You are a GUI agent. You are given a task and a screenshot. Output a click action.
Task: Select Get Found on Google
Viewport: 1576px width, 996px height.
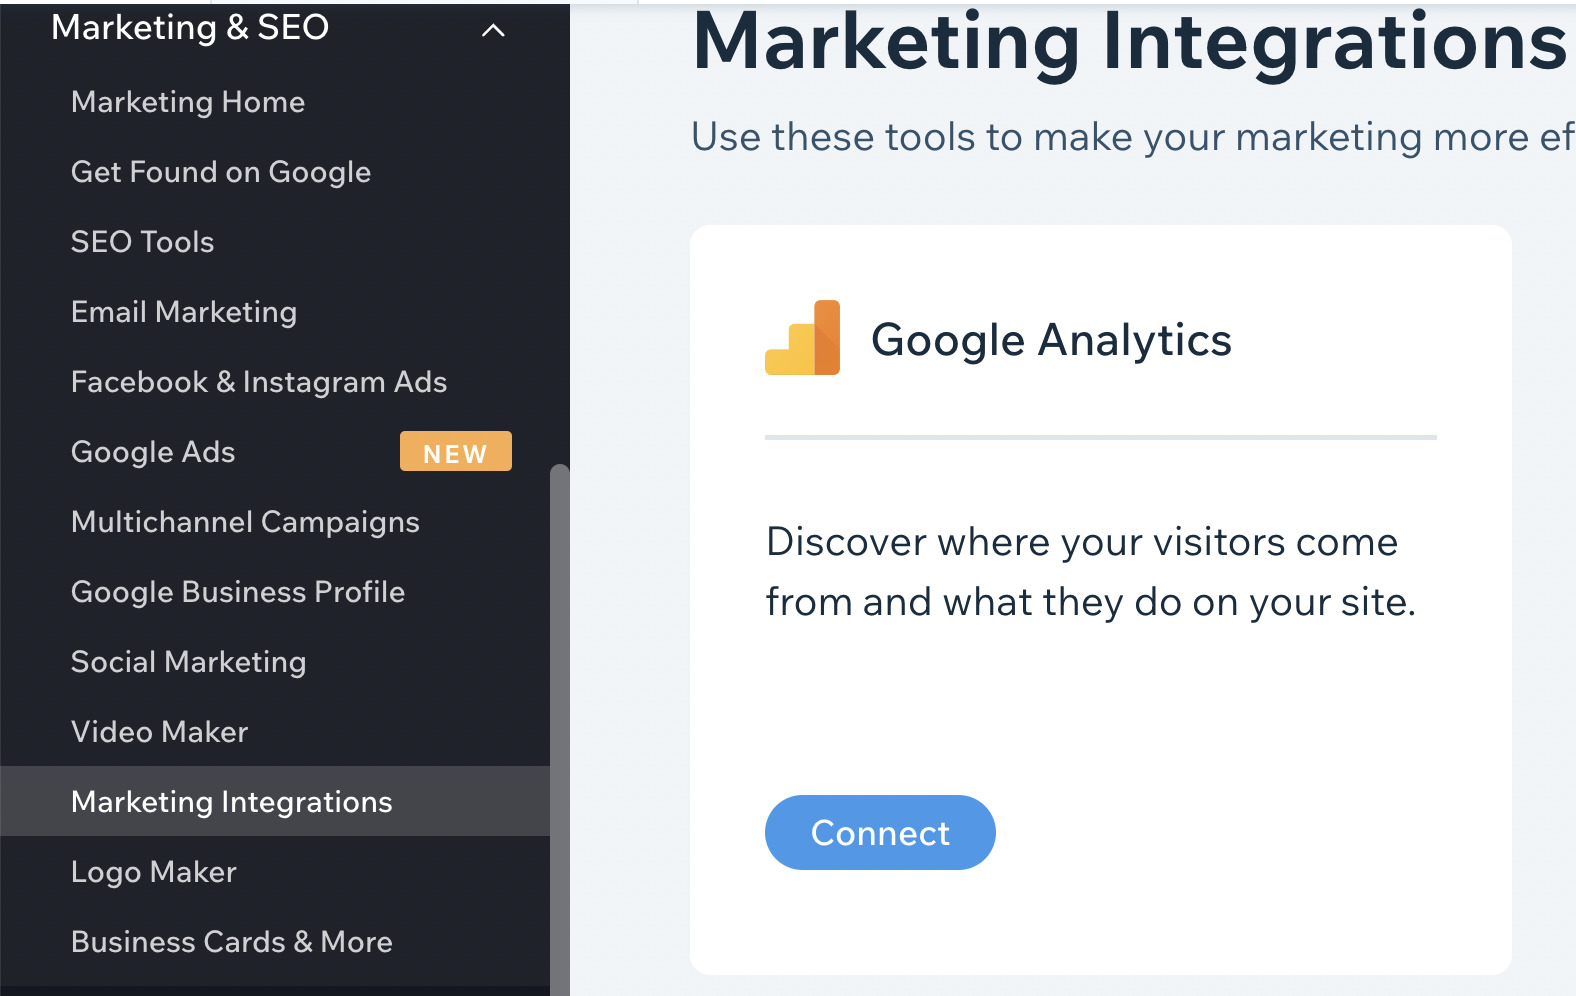[221, 171]
